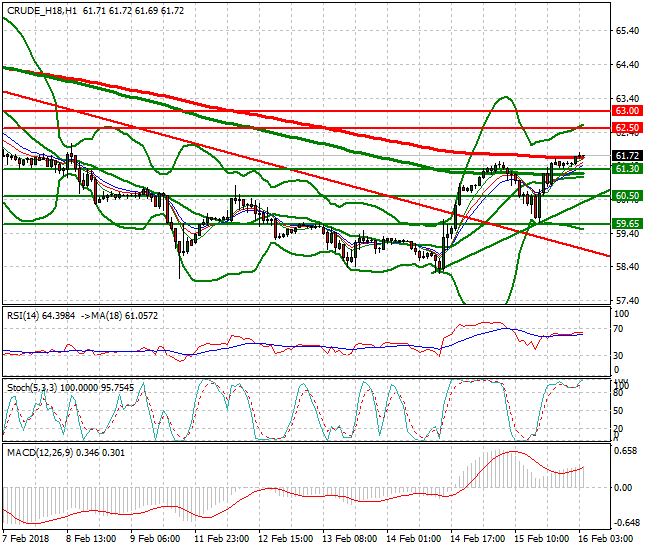Screen dimensions: 650x550
Task: Click the 13 Feb 08:00 time label
Action: [x=349, y=539]
